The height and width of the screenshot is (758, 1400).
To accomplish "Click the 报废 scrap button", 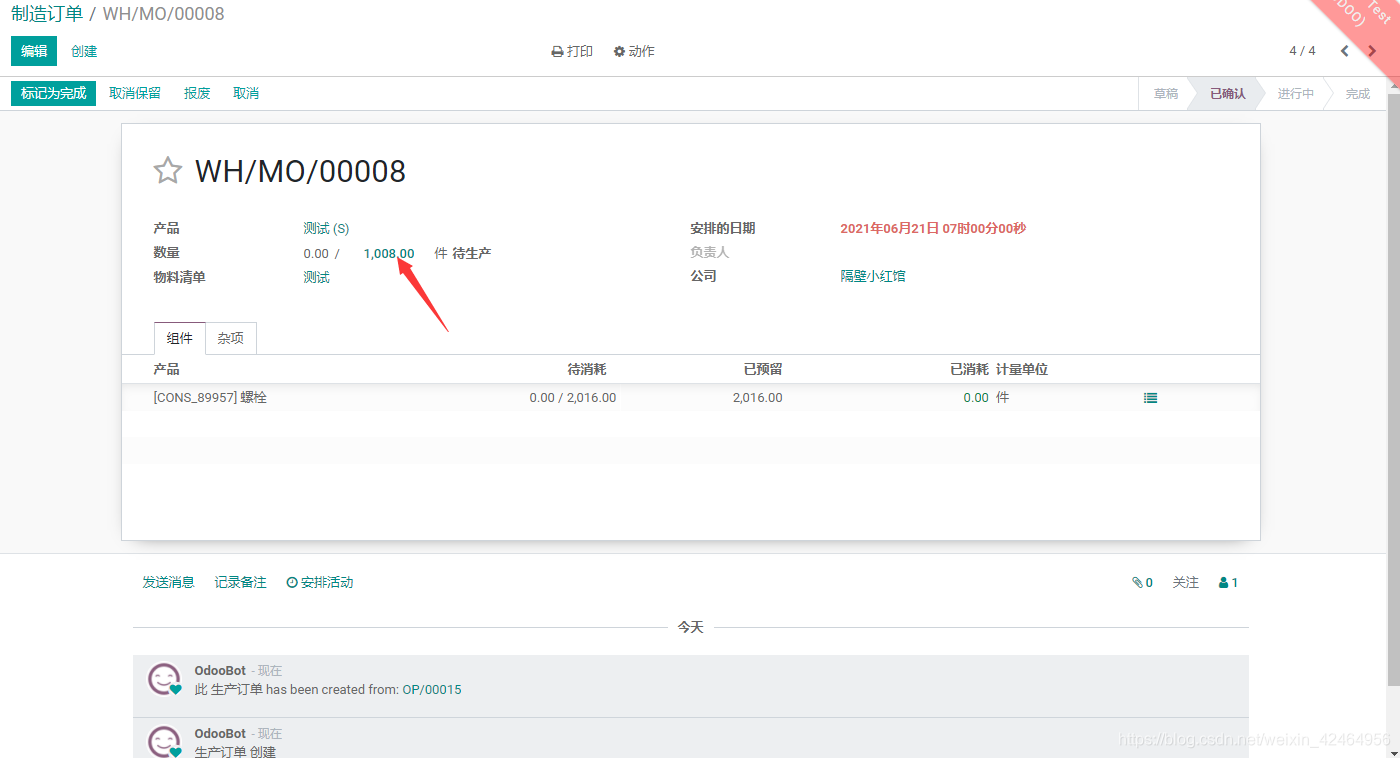I will click(x=197, y=93).
